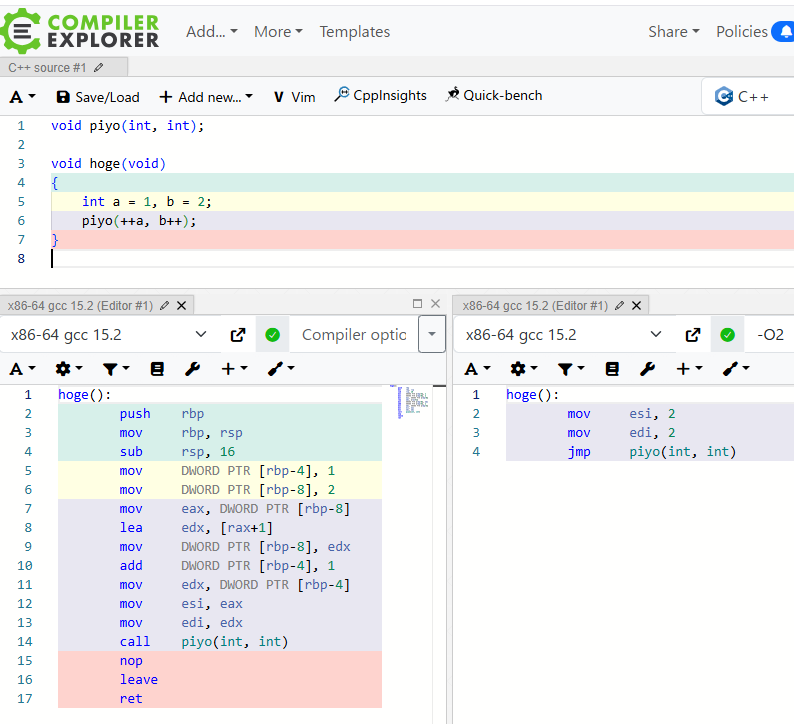Open the C++ language selector
The image size is (794, 724).
click(x=747, y=96)
